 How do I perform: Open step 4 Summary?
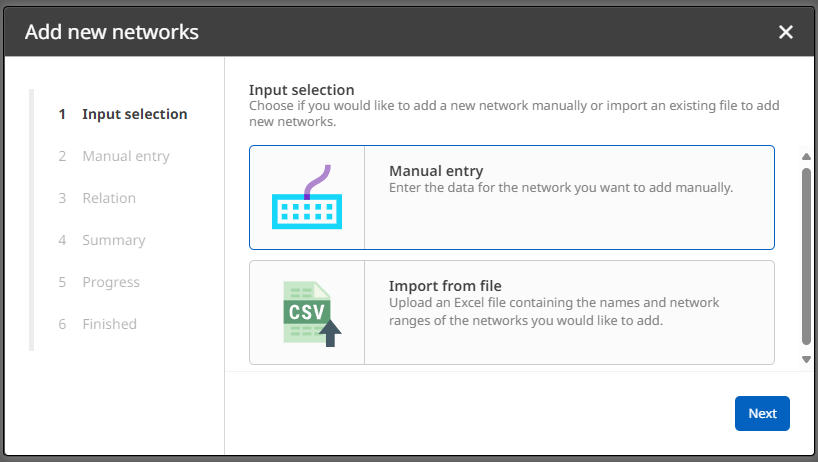click(113, 240)
